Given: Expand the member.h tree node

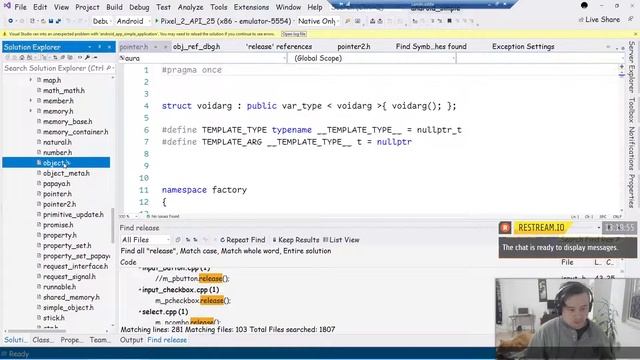Looking at the screenshot, I should pos(31,100).
